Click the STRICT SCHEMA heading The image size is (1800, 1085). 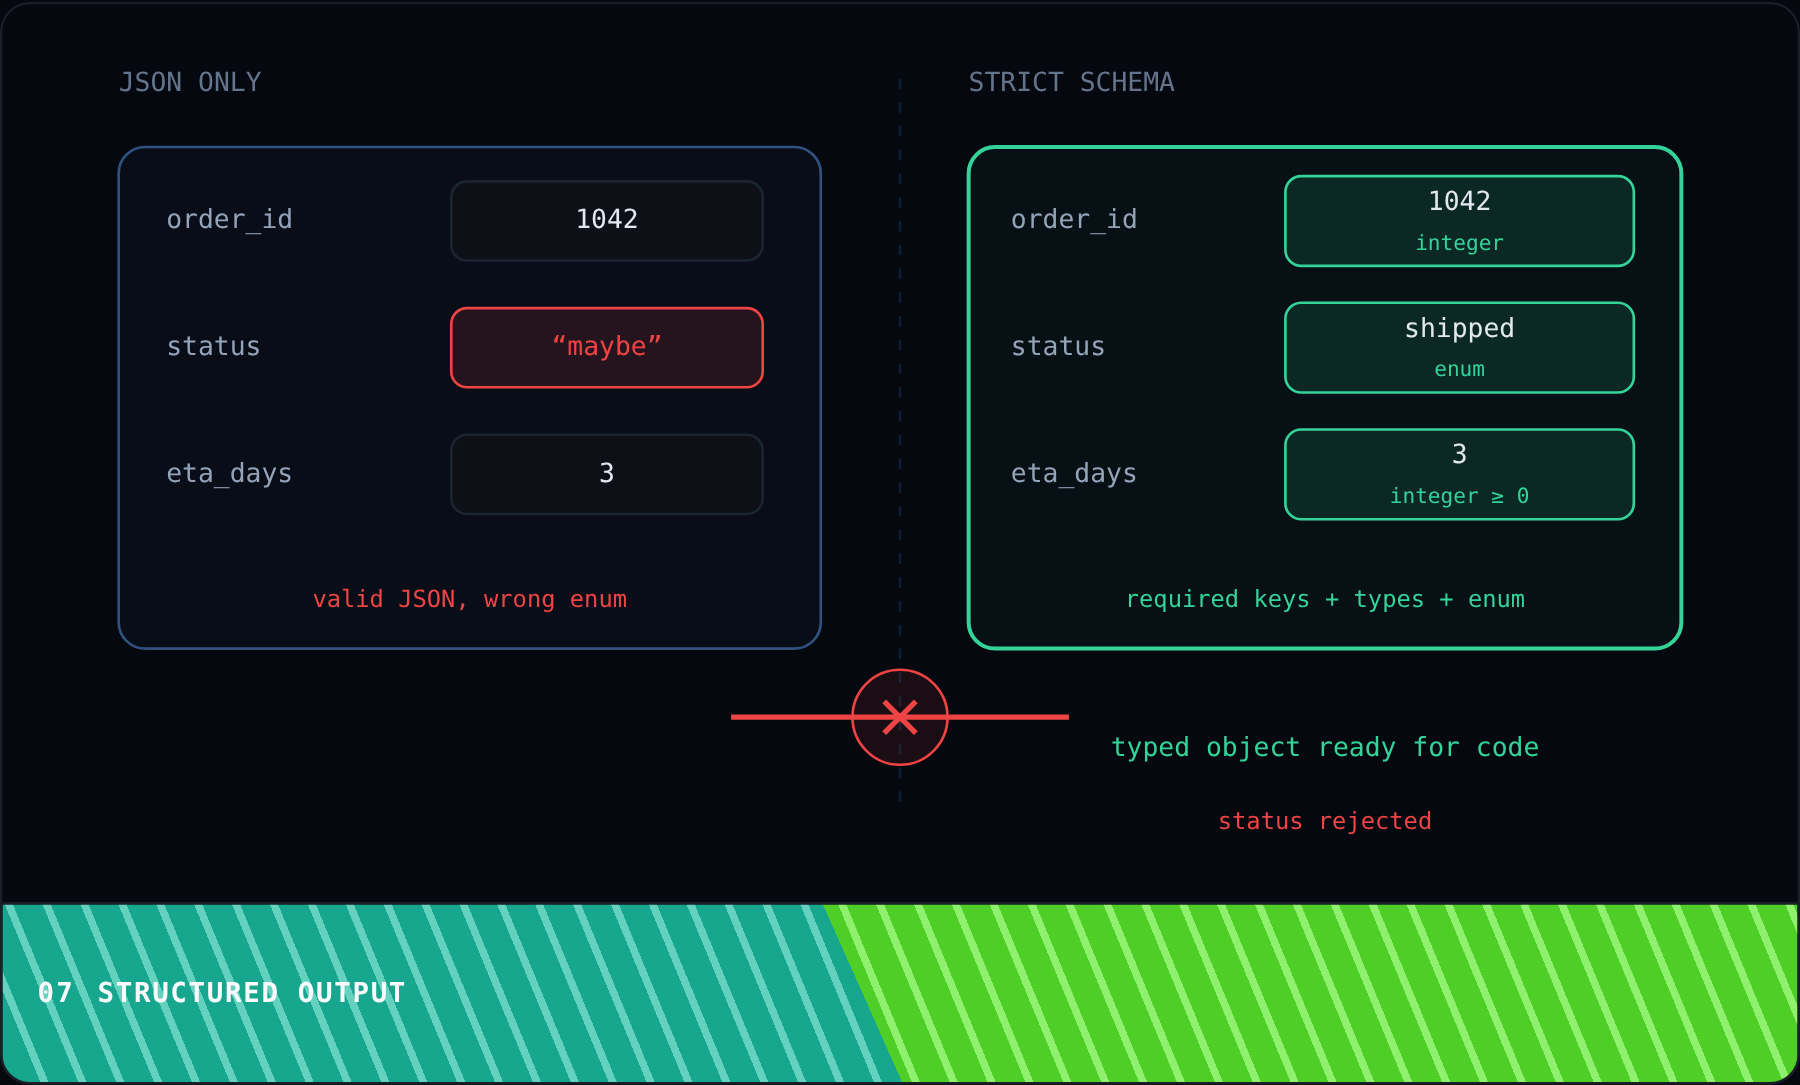pyautogui.click(x=1071, y=82)
